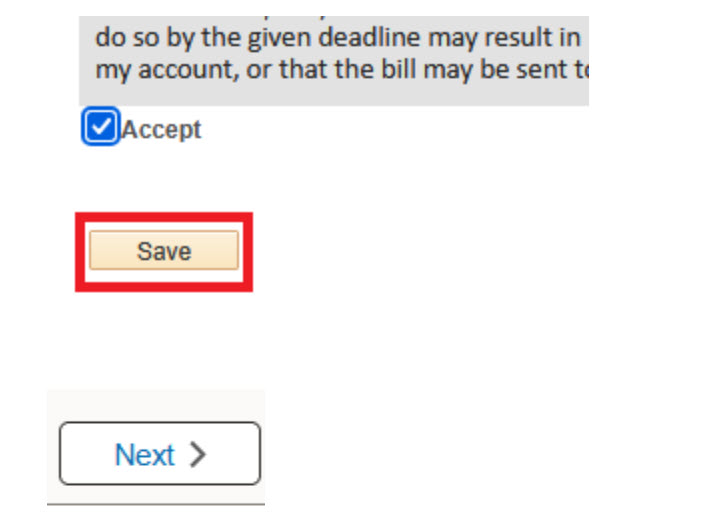Deselect the checked box left of Accept
Screen dimensions: 718x521
pos(101,129)
